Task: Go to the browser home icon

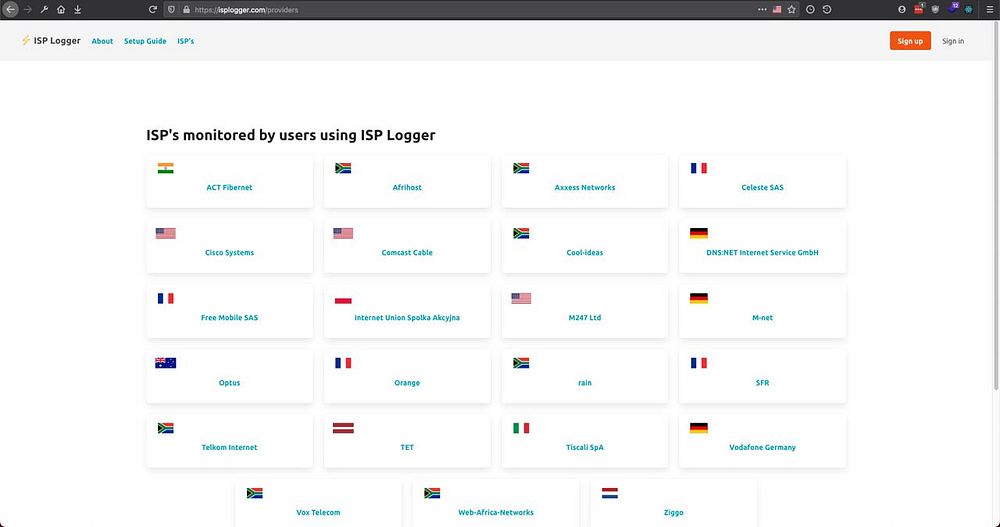Action: tap(61, 10)
